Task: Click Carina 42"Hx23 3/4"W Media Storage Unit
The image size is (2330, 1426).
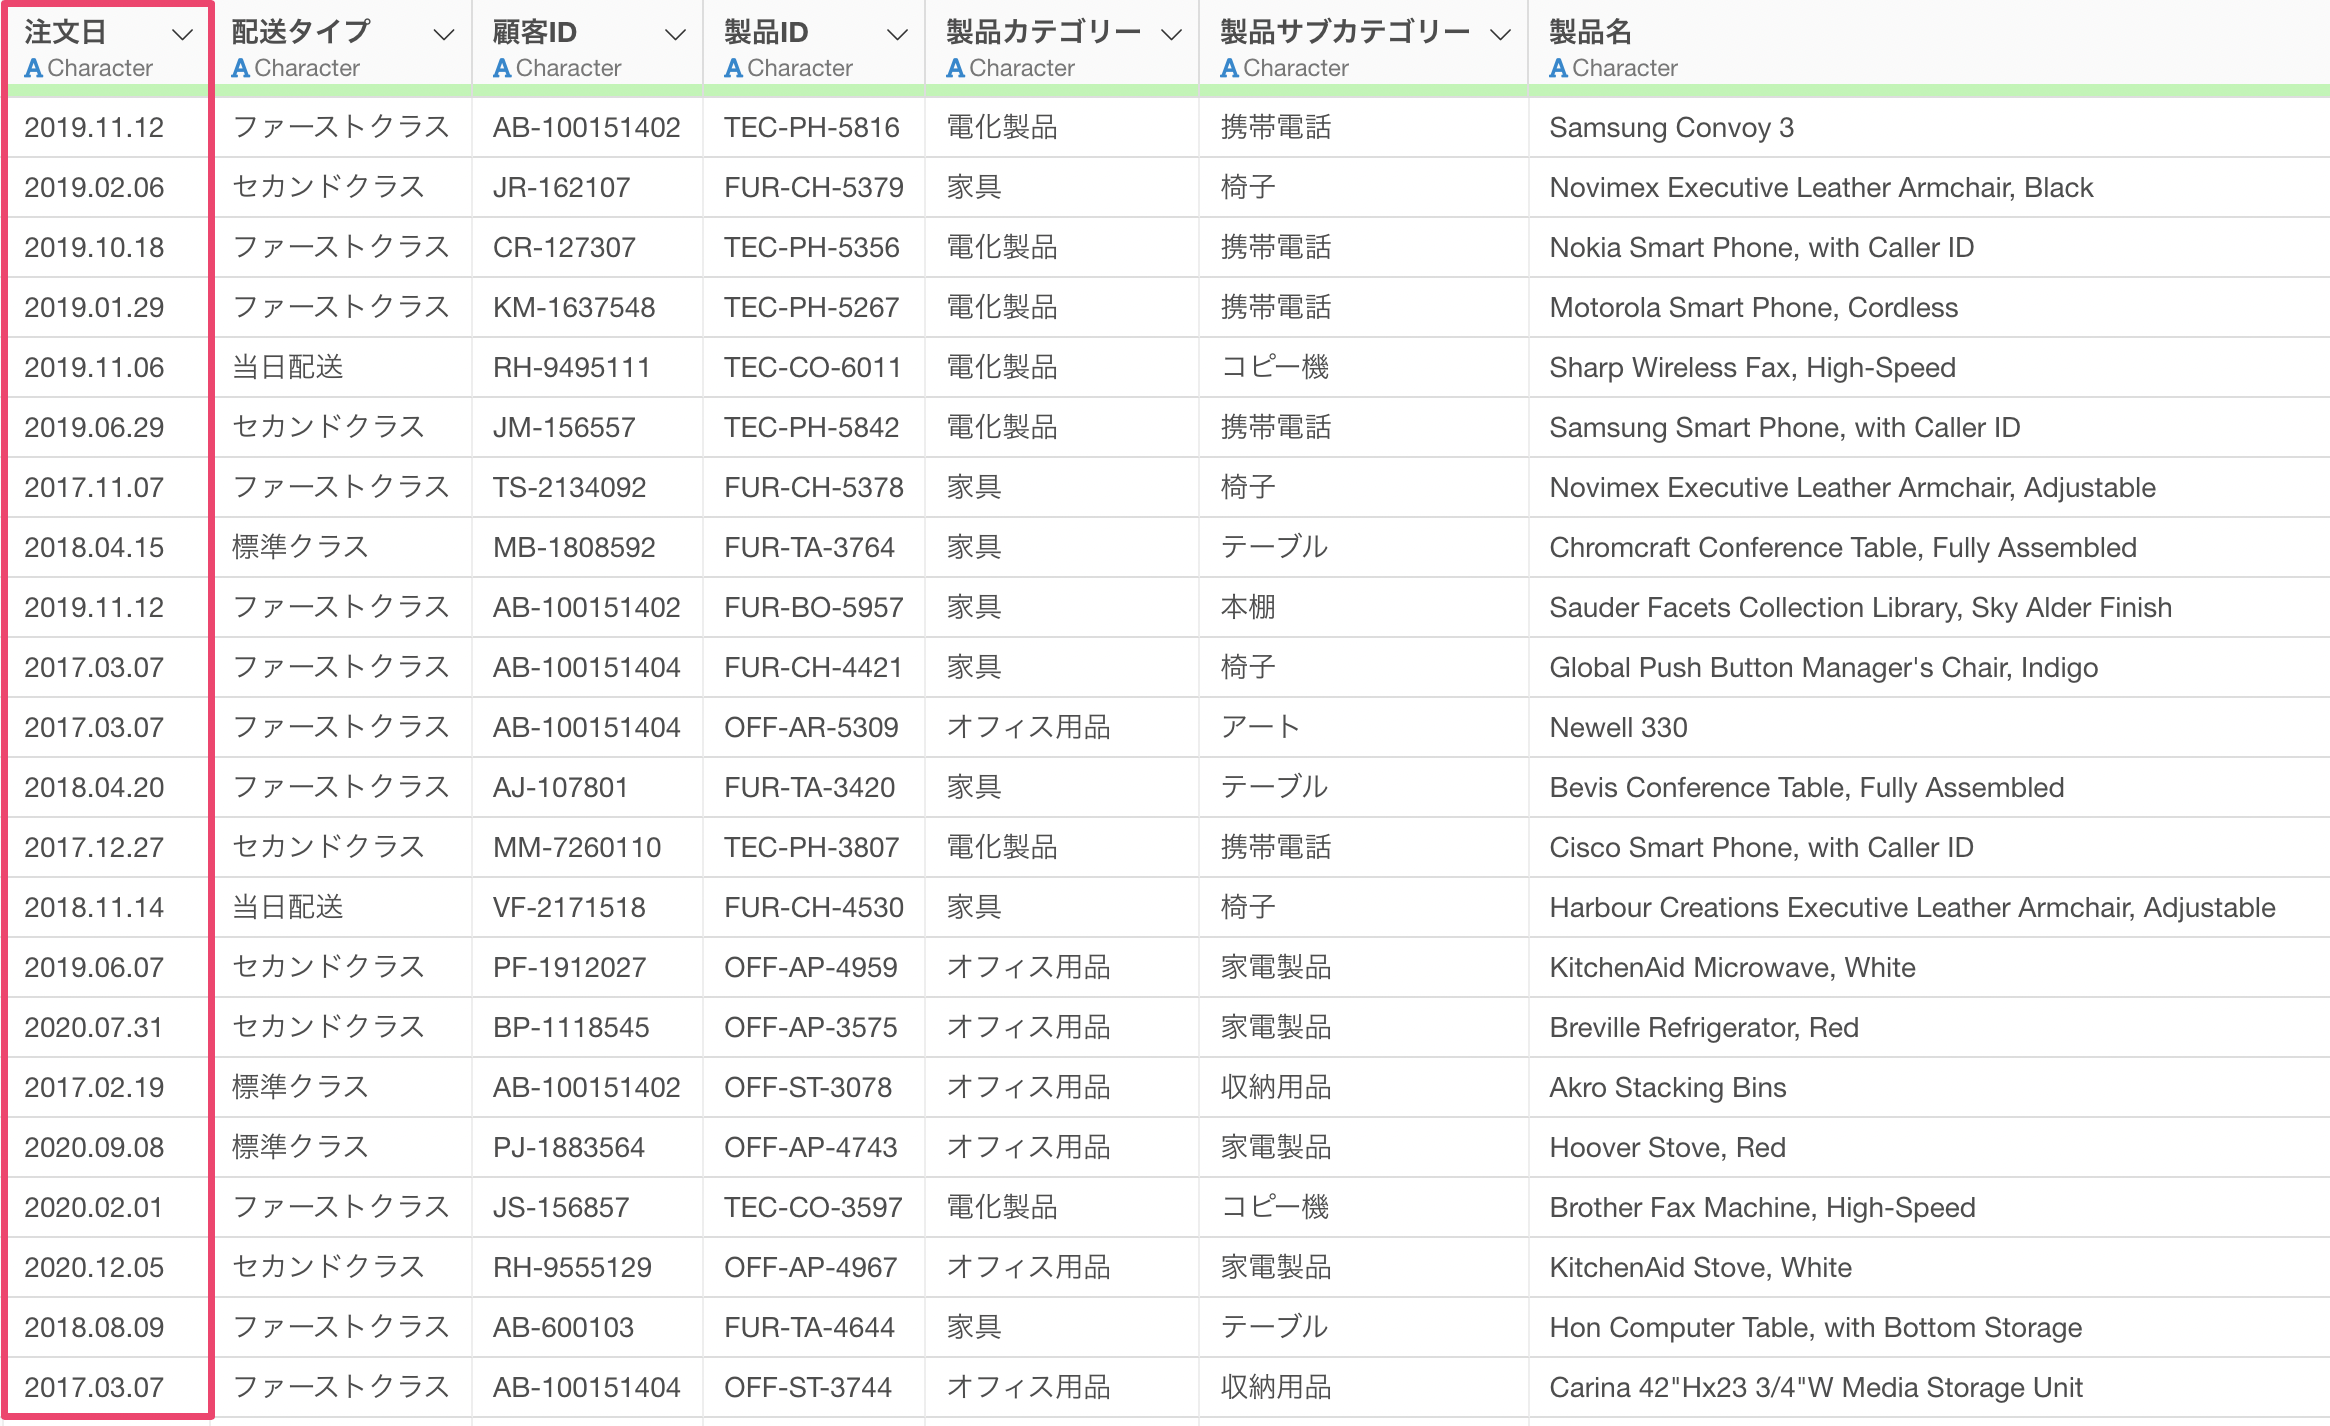Action: 1816,1387
